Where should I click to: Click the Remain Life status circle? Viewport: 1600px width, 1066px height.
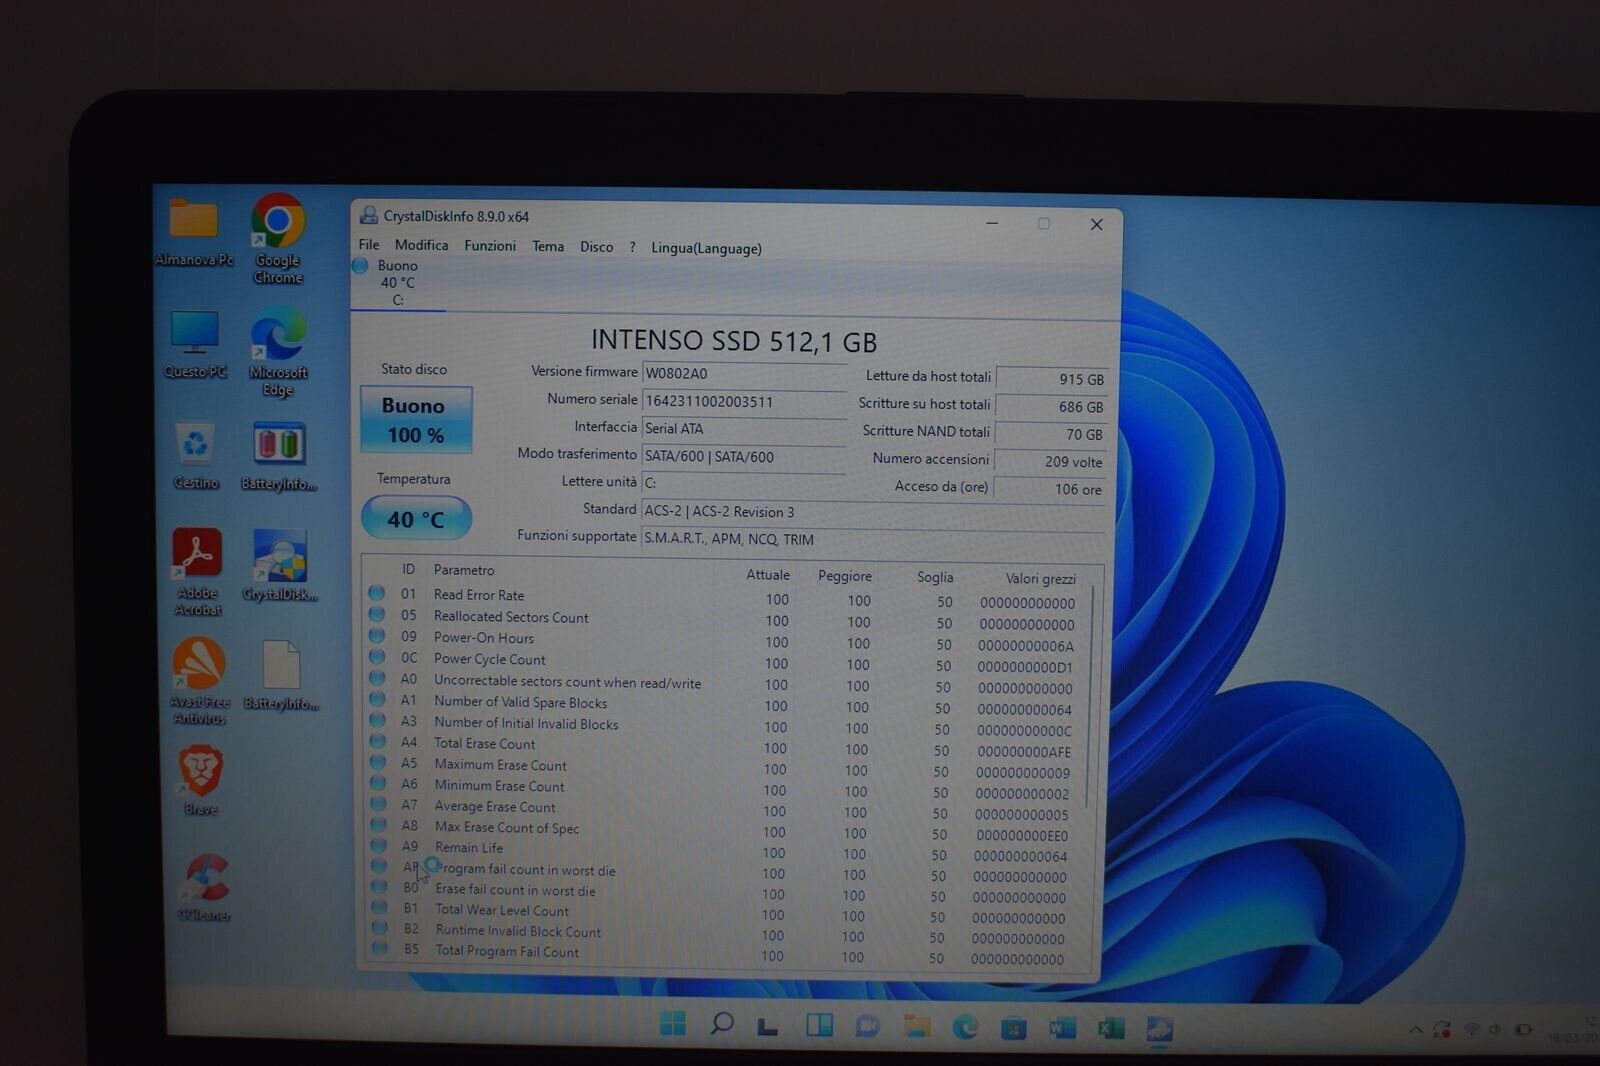pyautogui.click(x=379, y=845)
